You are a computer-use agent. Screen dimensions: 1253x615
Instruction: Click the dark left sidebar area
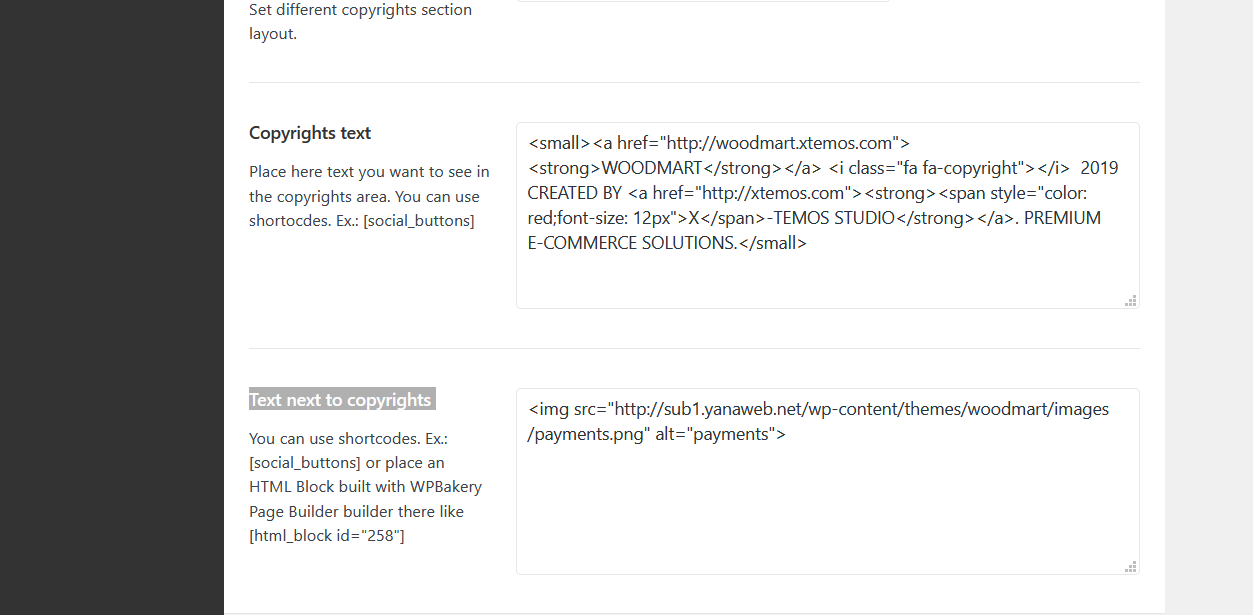pyautogui.click(x=110, y=300)
